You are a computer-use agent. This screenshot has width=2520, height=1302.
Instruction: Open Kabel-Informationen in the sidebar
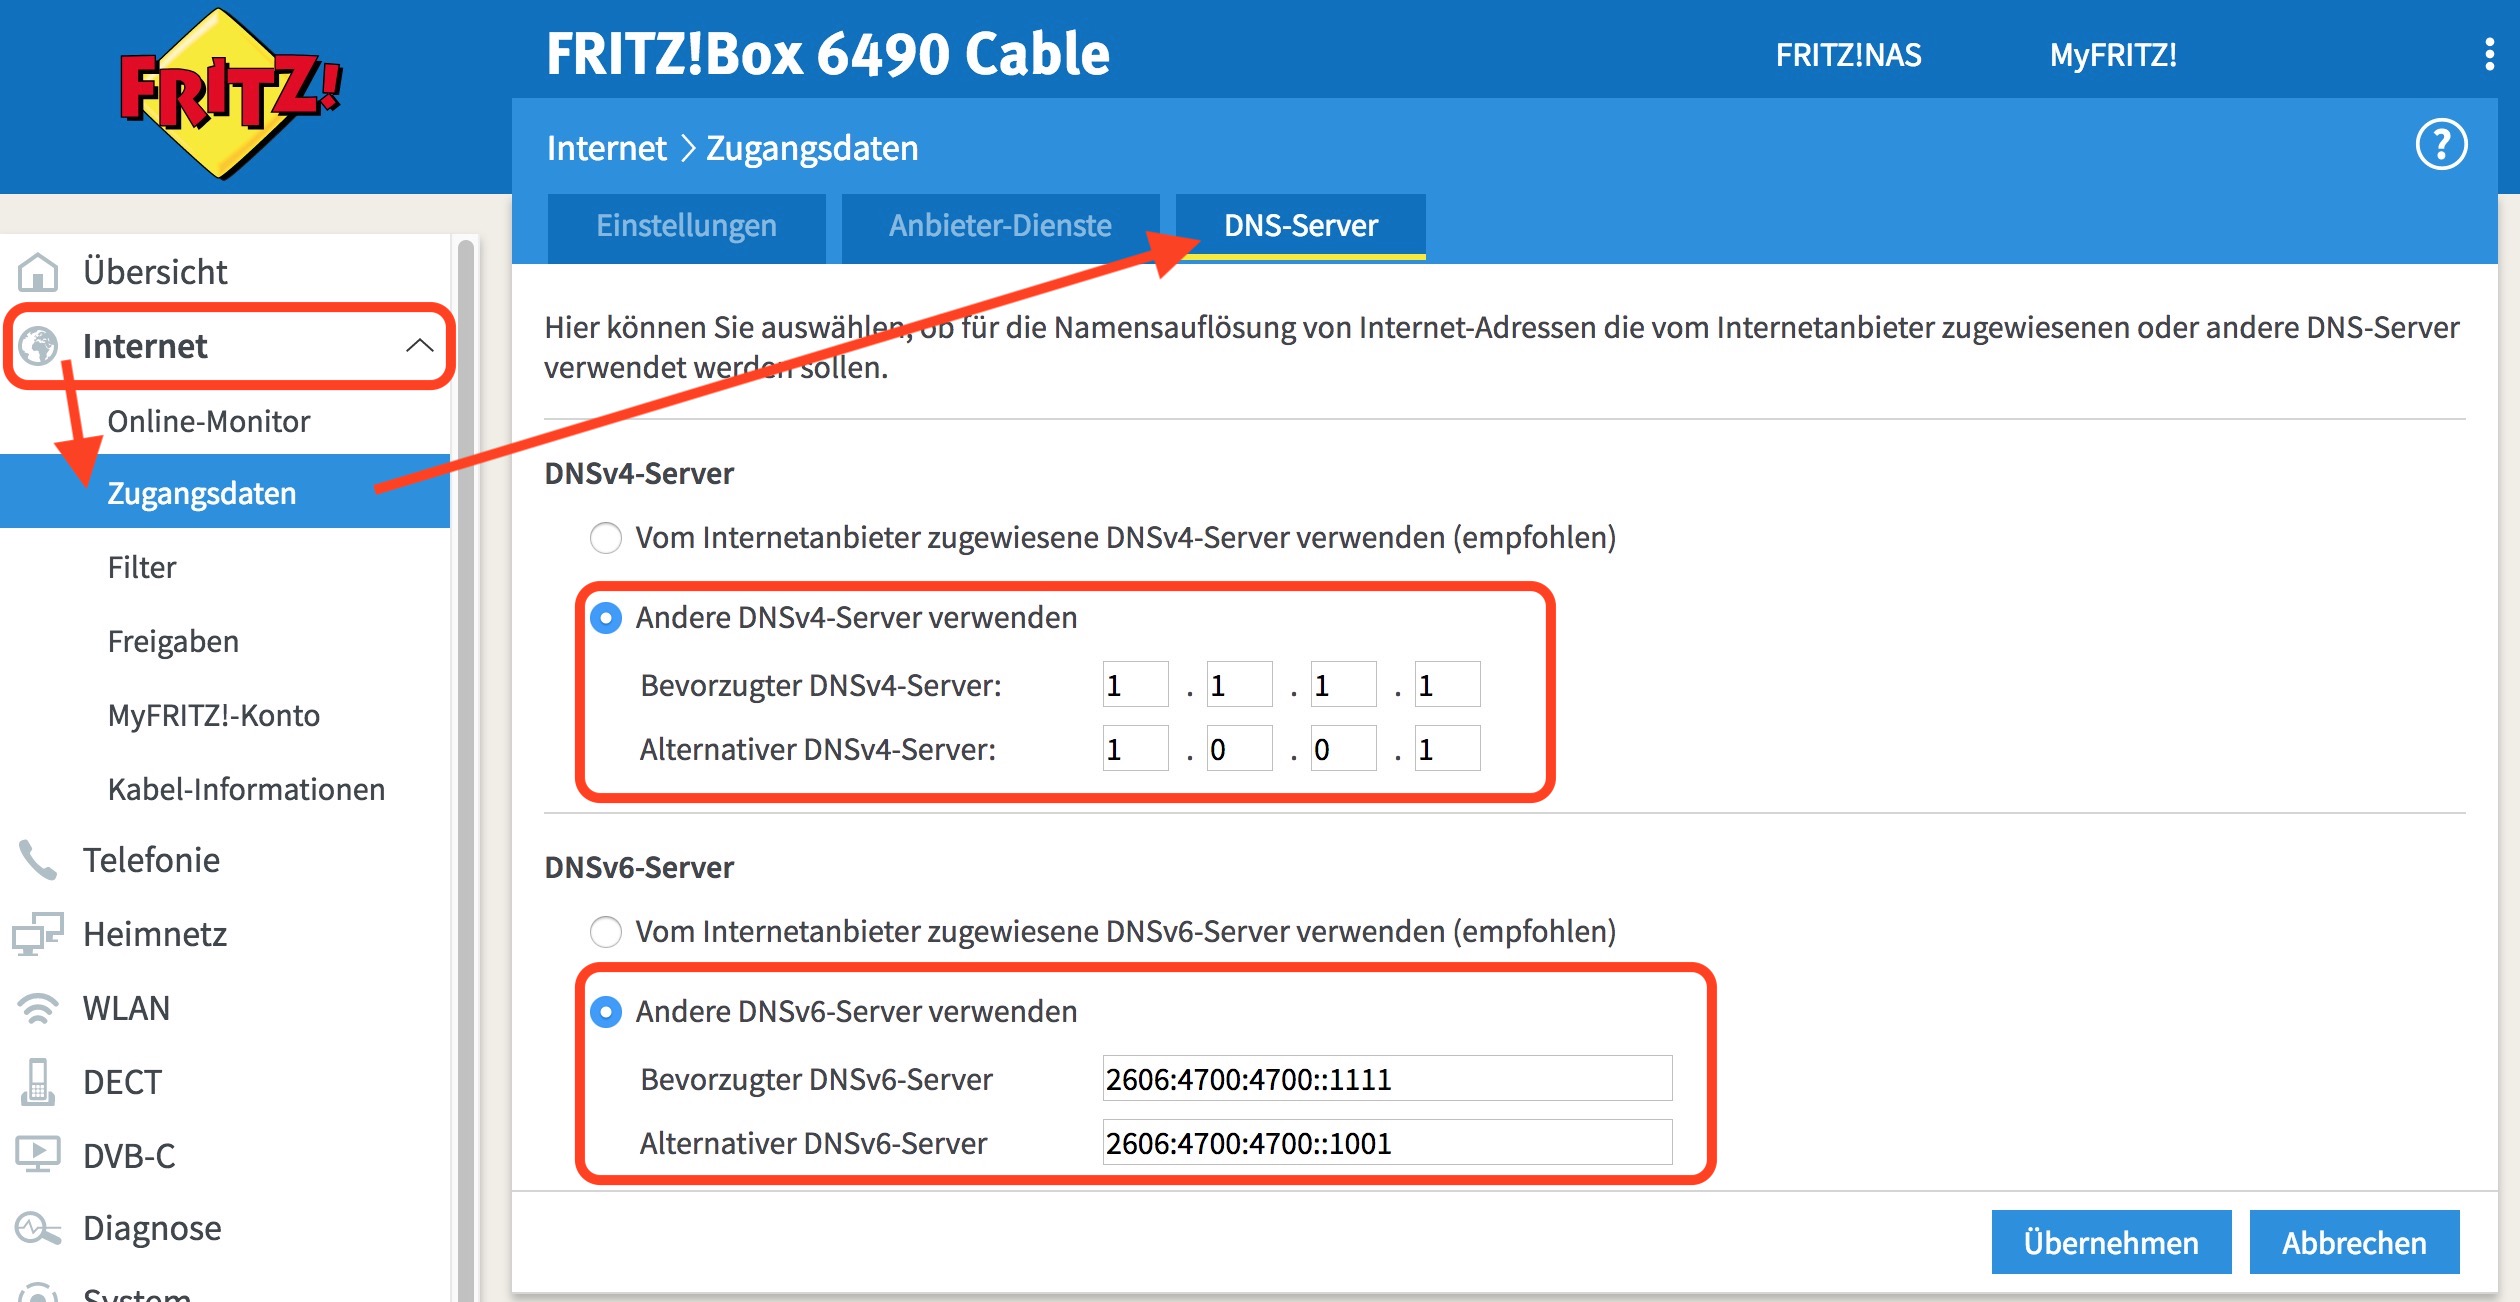coord(246,789)
